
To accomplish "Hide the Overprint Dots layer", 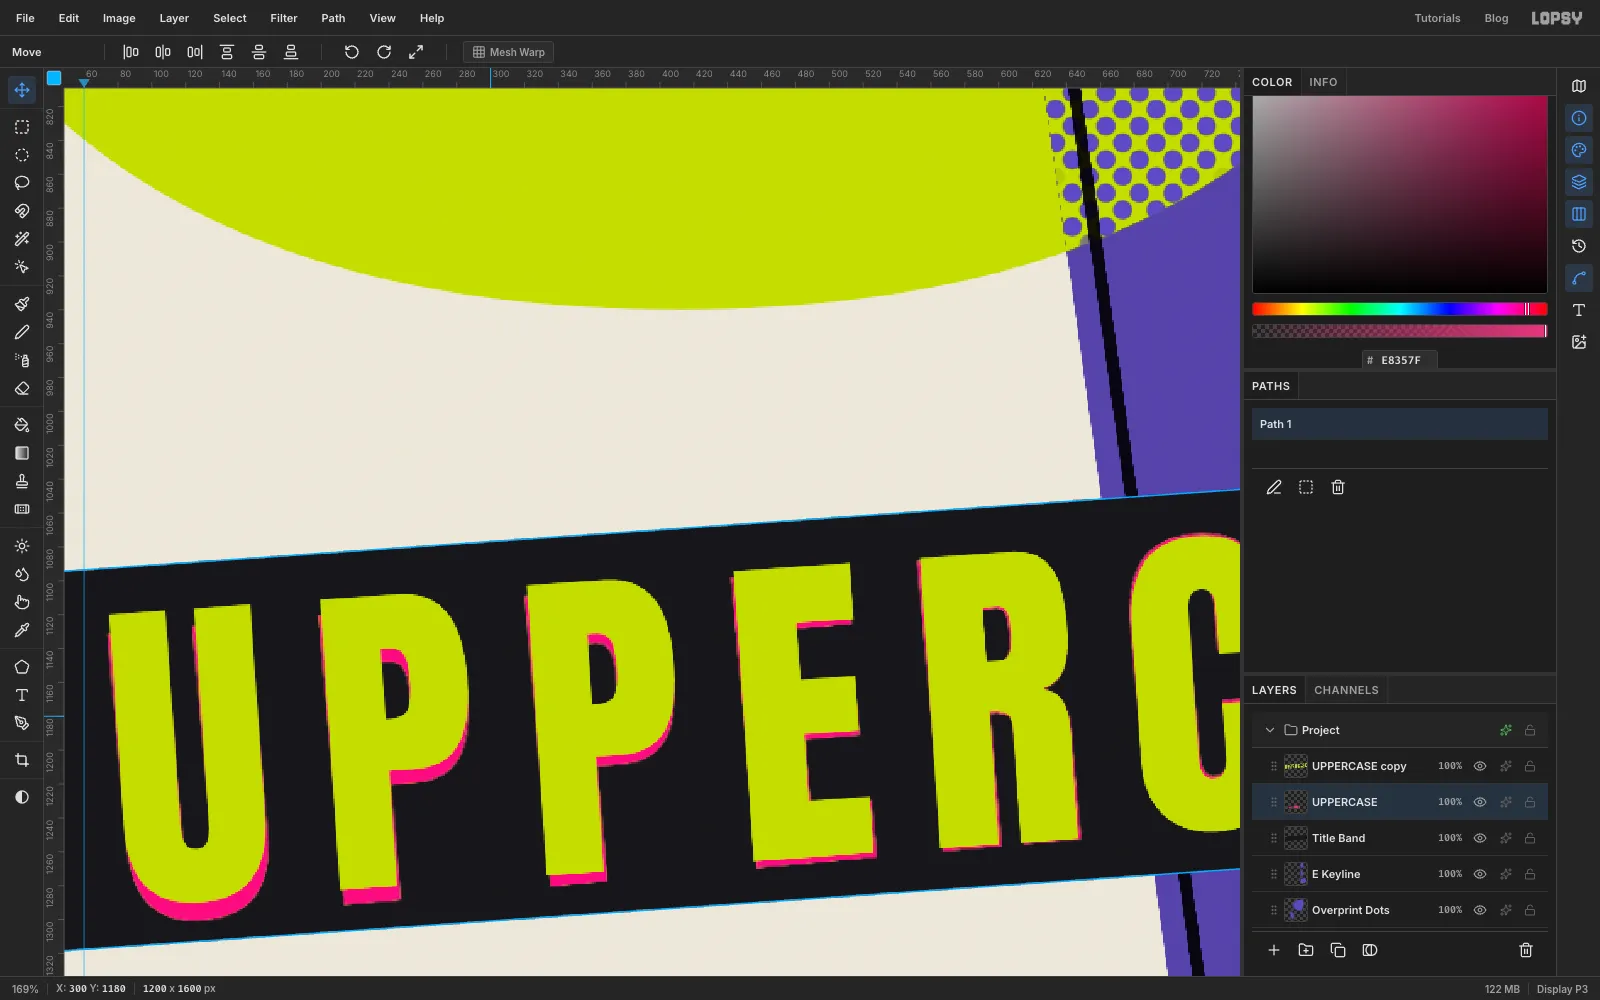I will point(1480,910).
